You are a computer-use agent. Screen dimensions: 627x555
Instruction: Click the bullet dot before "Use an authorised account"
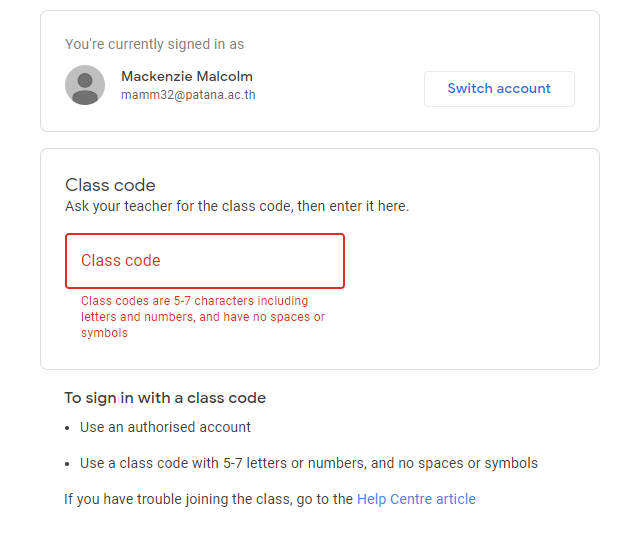(67, 428)
